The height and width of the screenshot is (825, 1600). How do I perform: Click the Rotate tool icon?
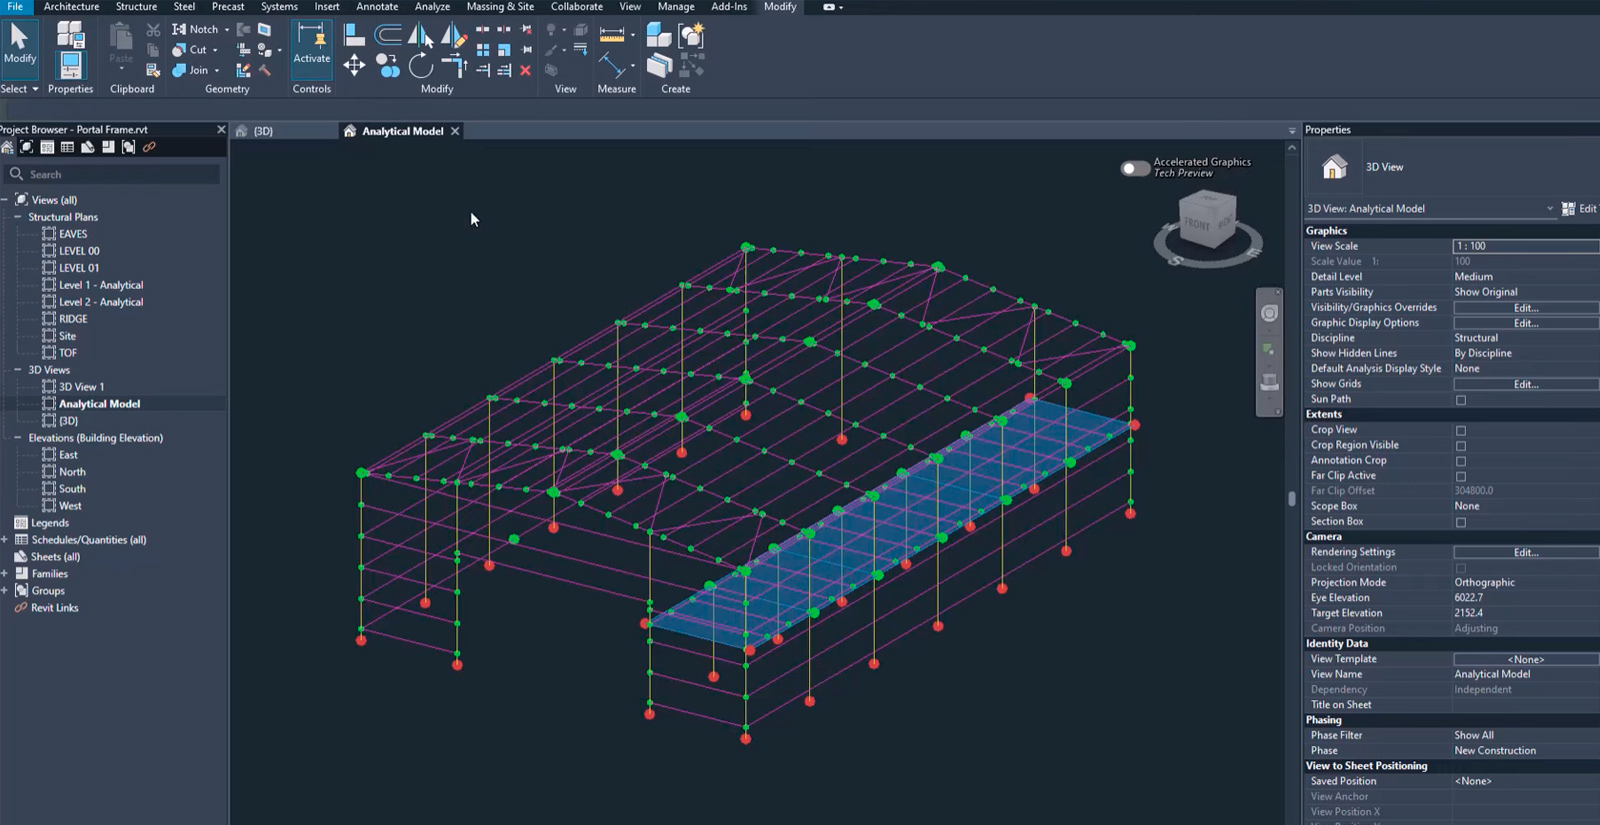421,66
